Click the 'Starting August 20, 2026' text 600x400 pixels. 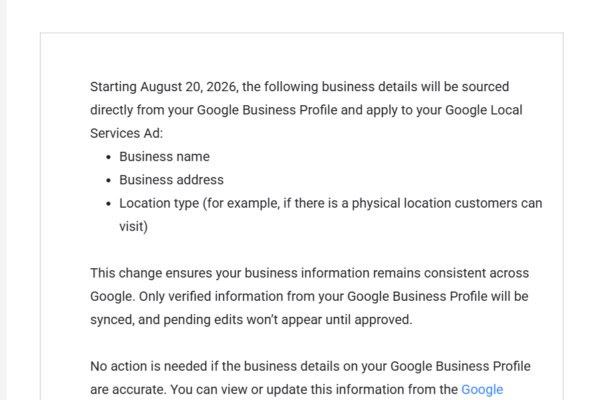(164, 87)
